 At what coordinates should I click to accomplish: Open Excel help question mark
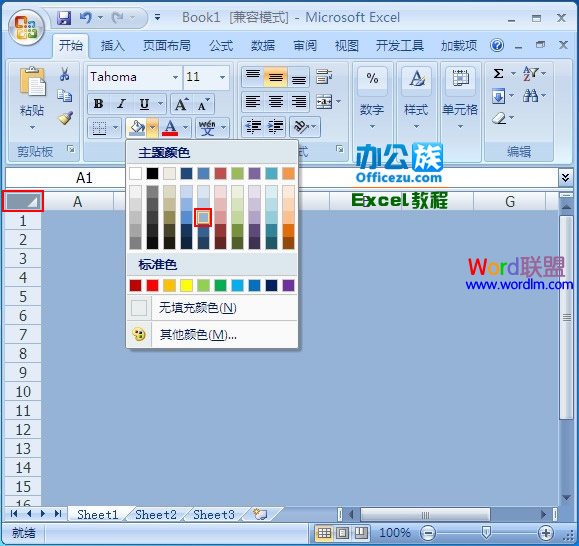pos(497,45)
